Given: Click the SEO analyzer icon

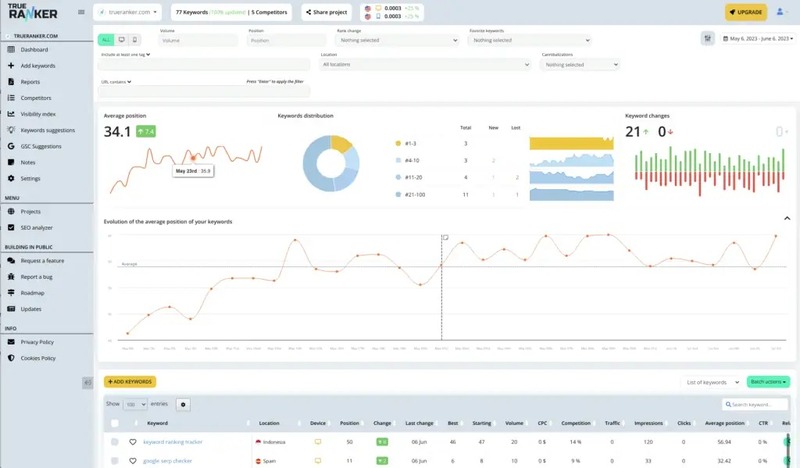Looking at the screenshot, I should [x=11, y=228].
